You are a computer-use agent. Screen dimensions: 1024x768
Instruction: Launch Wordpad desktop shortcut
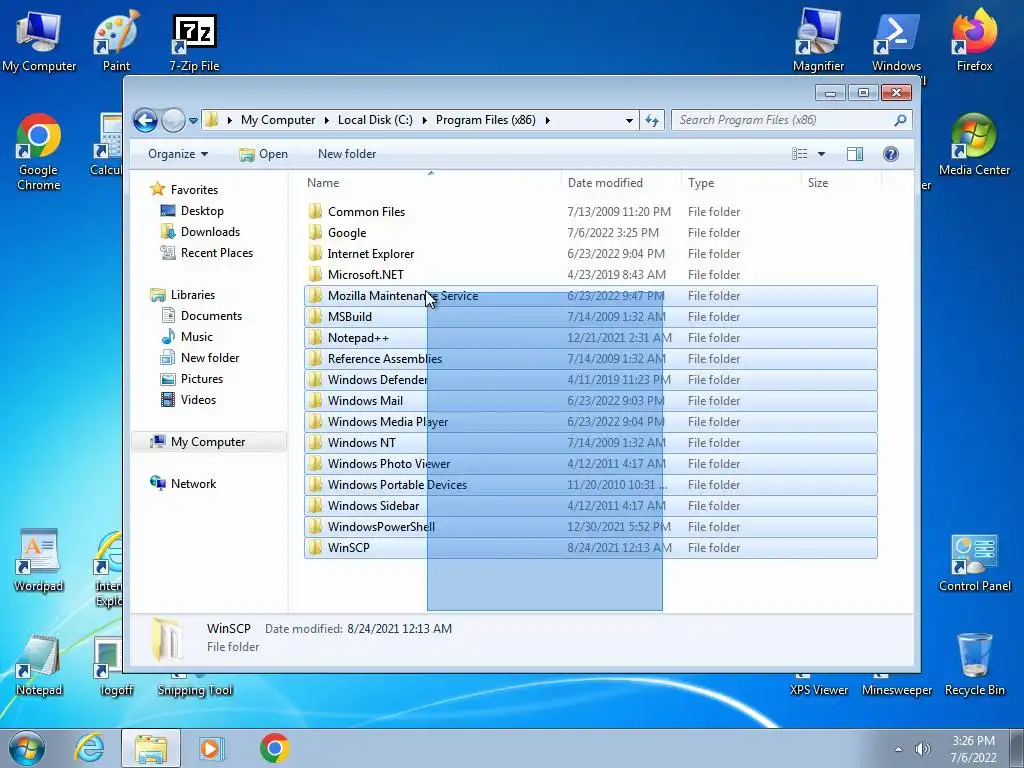[x=39, y=560]
